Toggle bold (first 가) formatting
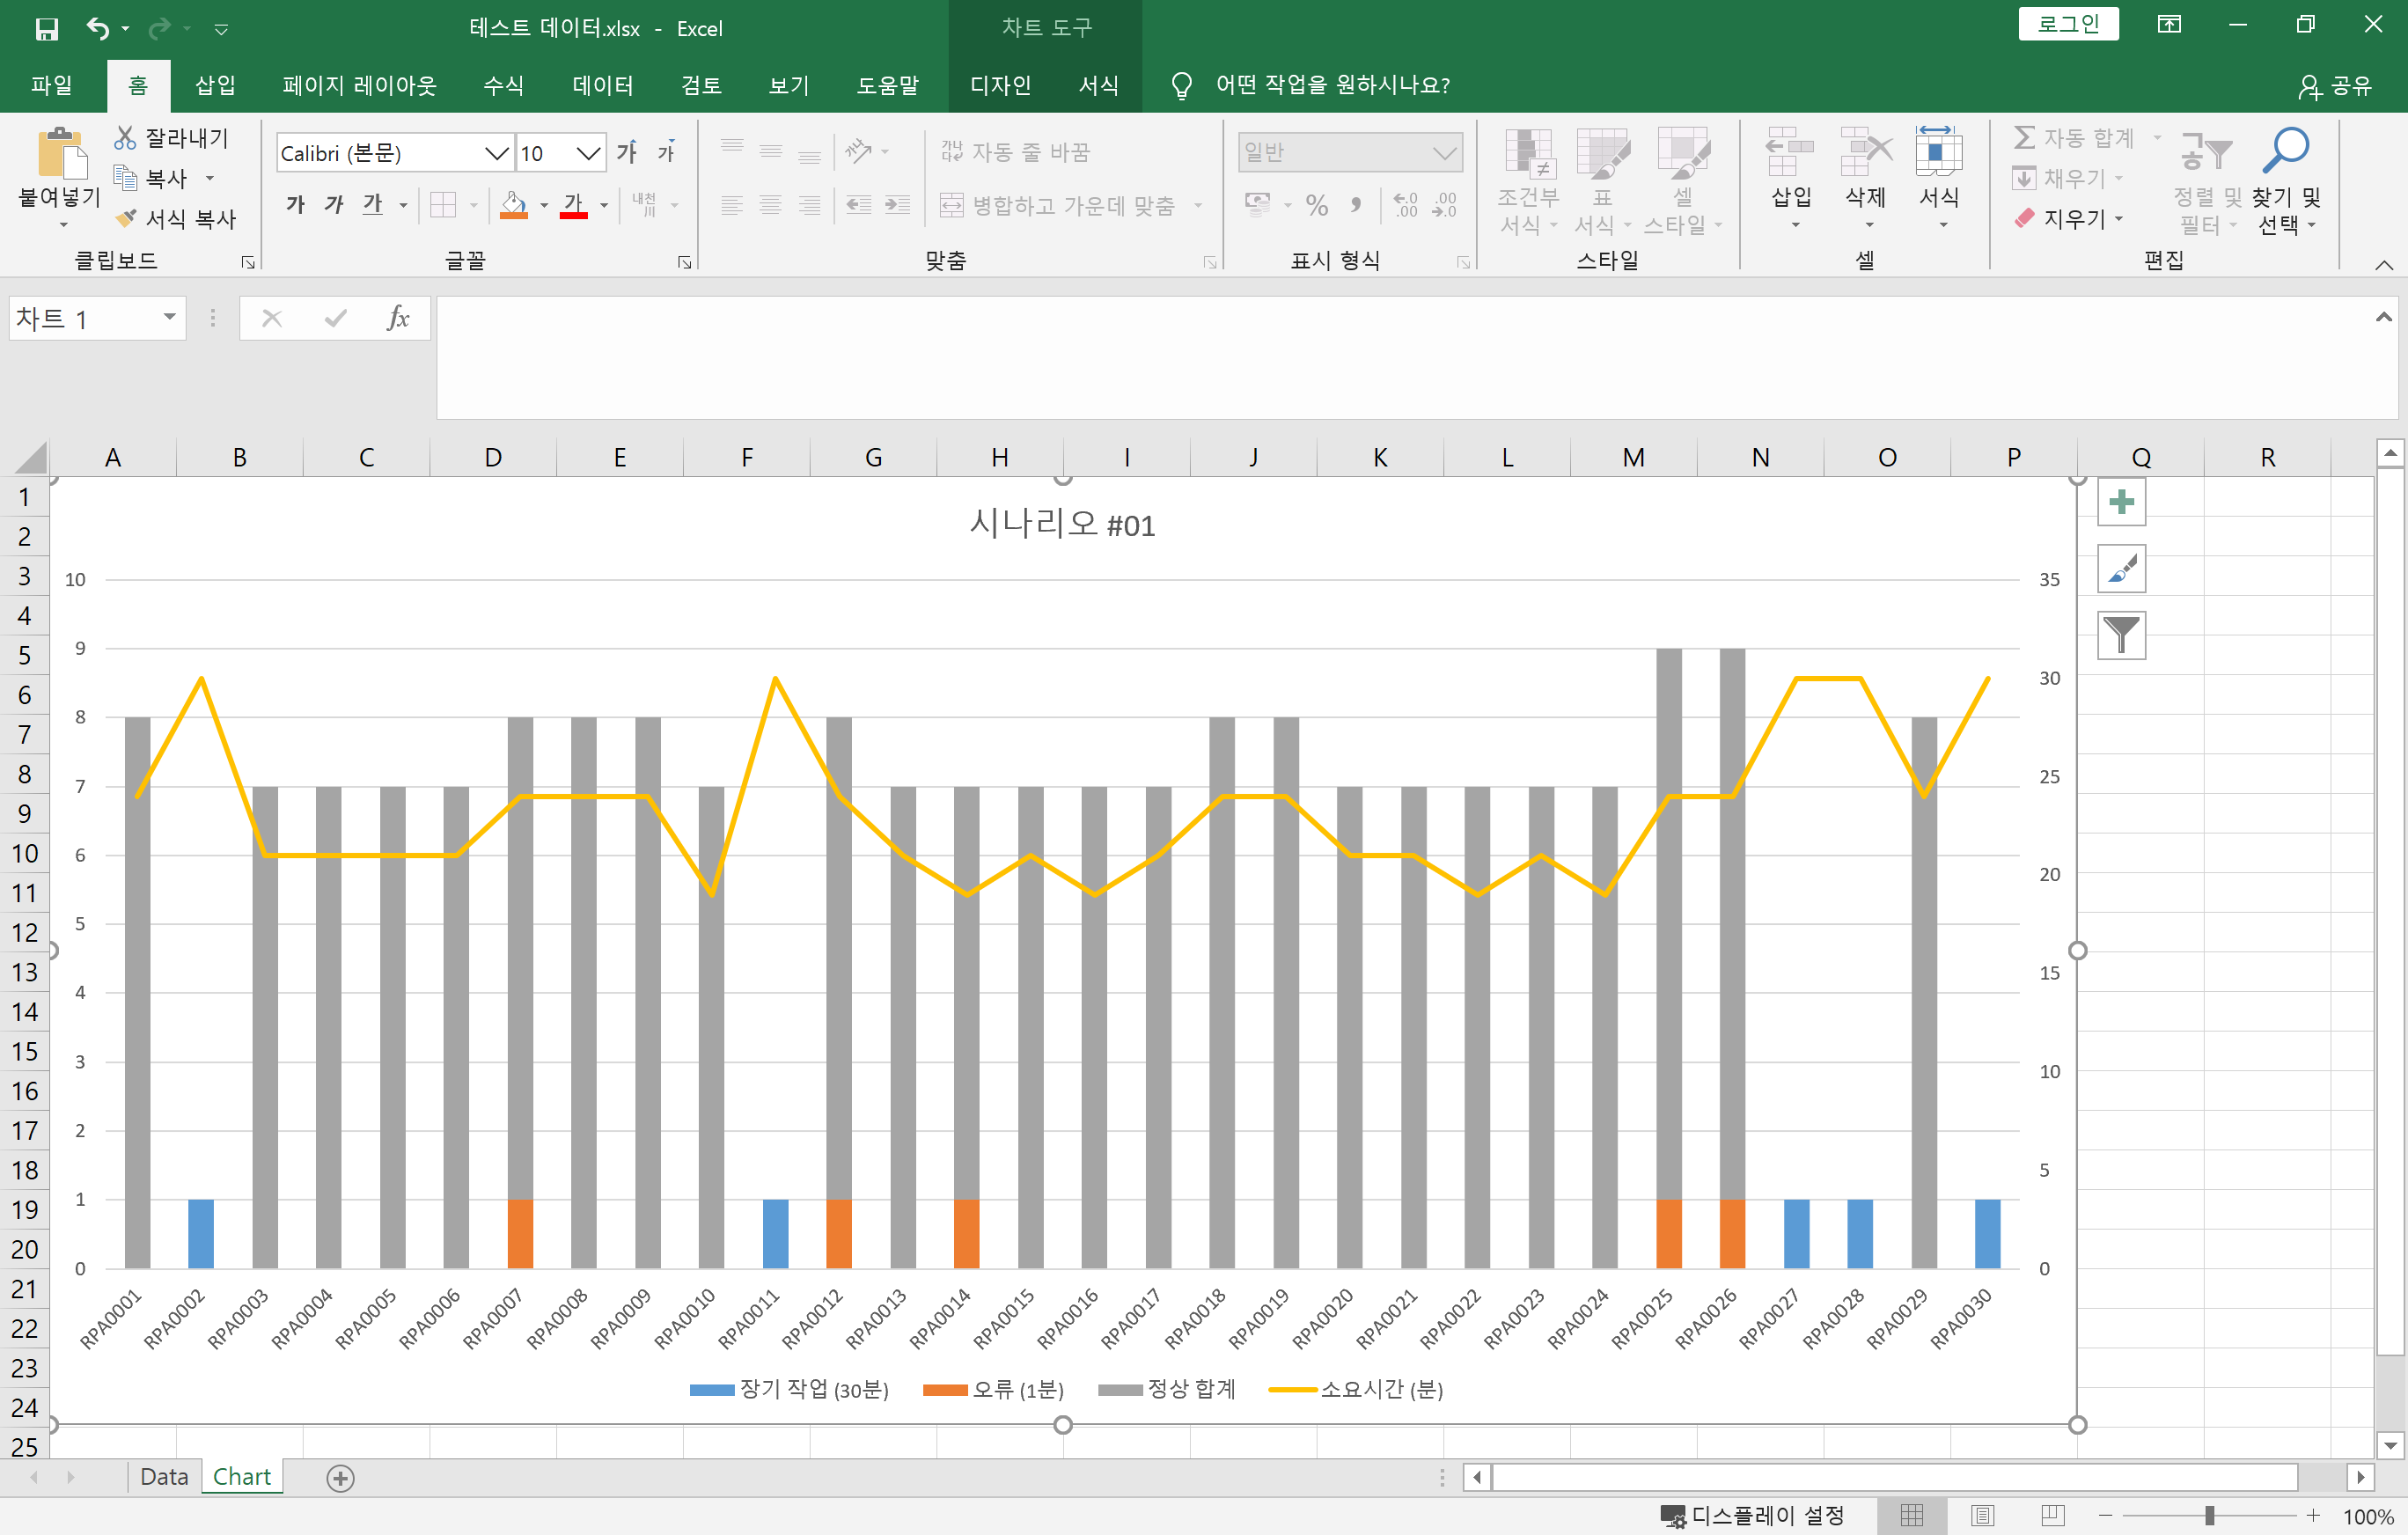The width and height of the screenshot is (2408, 1535). coord(295,205)
